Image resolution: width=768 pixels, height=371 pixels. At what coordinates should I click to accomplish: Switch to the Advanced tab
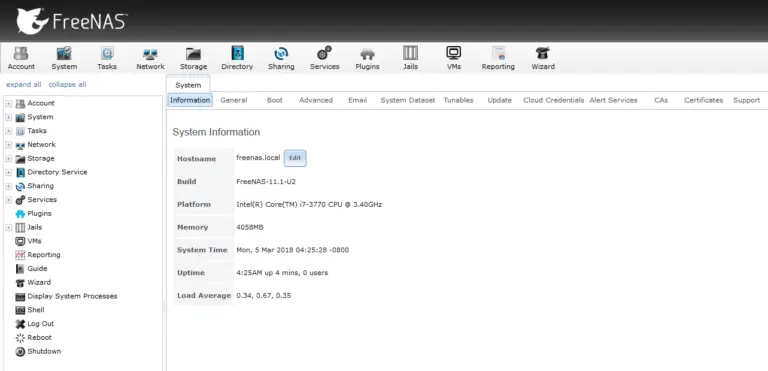(x=316, y=100)
